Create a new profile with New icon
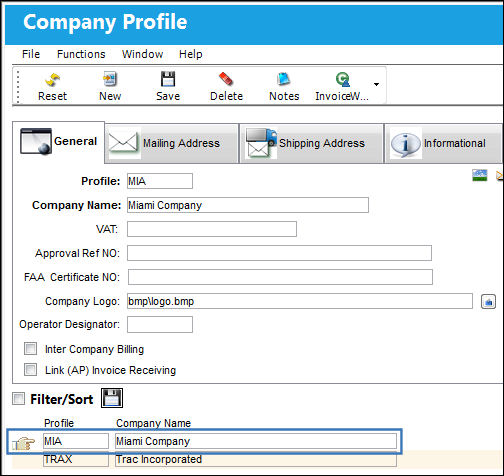 110,79
